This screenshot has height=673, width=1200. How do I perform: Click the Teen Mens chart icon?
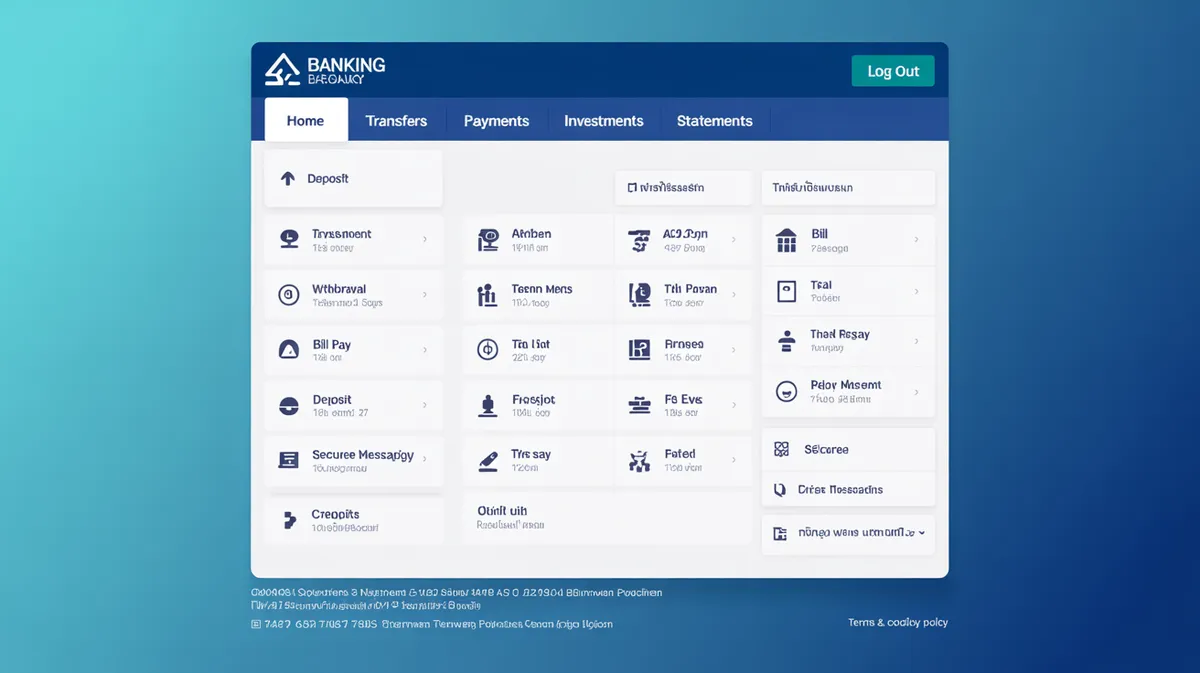[x=487, y=295]
